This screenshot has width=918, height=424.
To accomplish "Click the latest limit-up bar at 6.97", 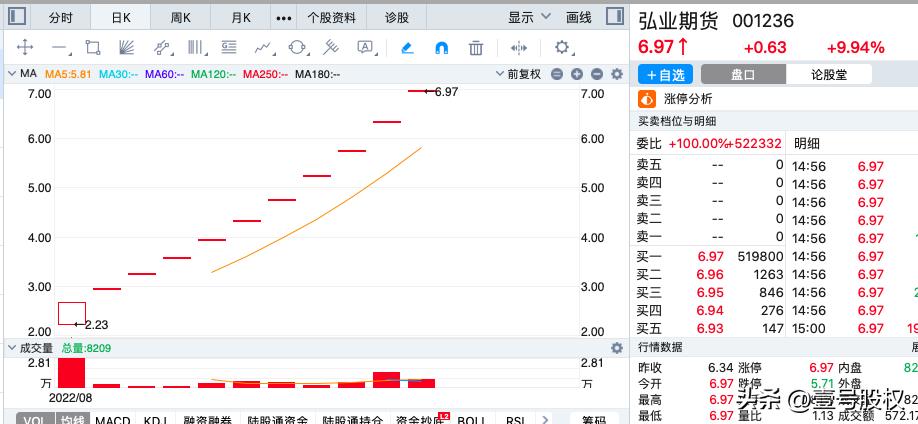I will coord(422,91).
